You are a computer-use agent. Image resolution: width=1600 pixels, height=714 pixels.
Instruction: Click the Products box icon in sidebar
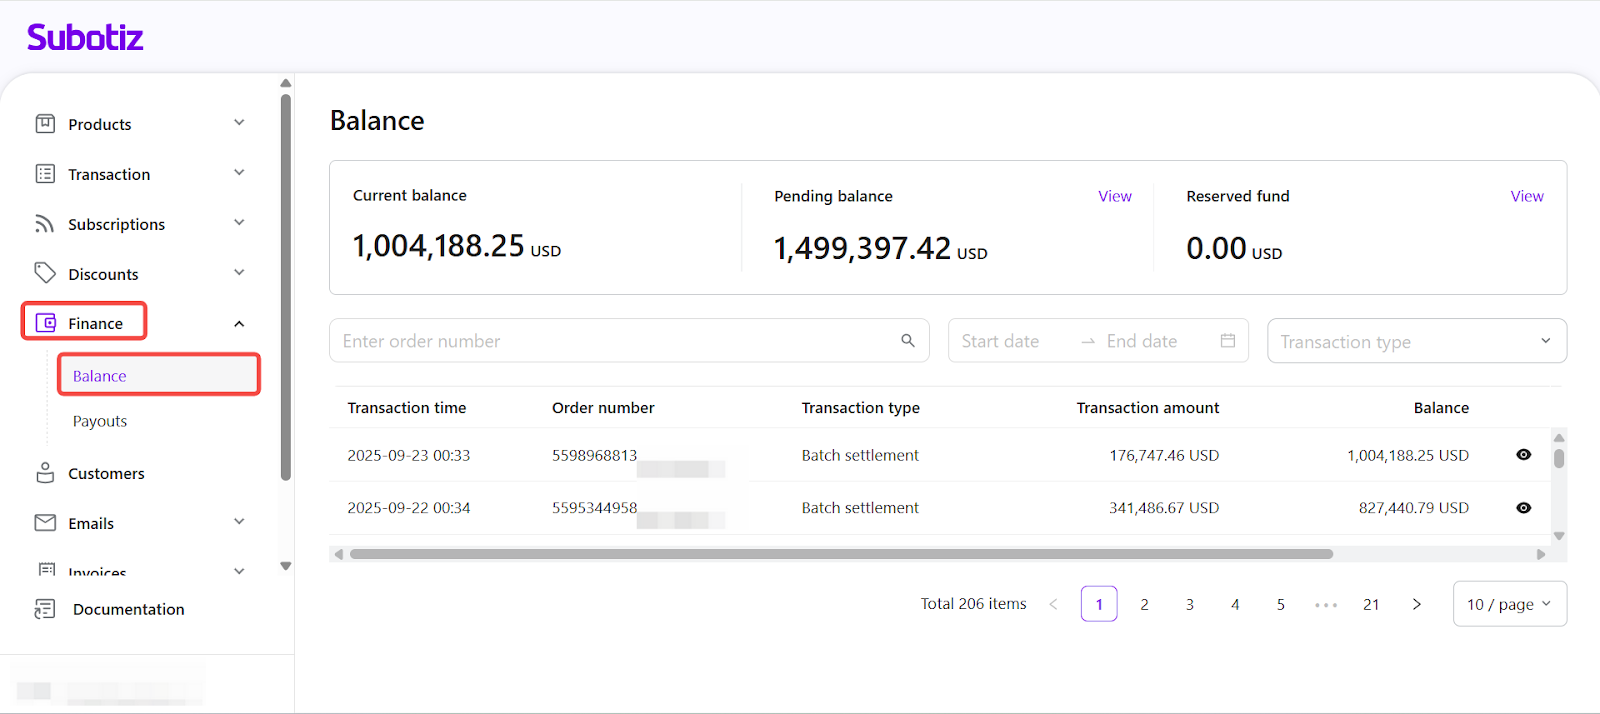click(45, 124)
